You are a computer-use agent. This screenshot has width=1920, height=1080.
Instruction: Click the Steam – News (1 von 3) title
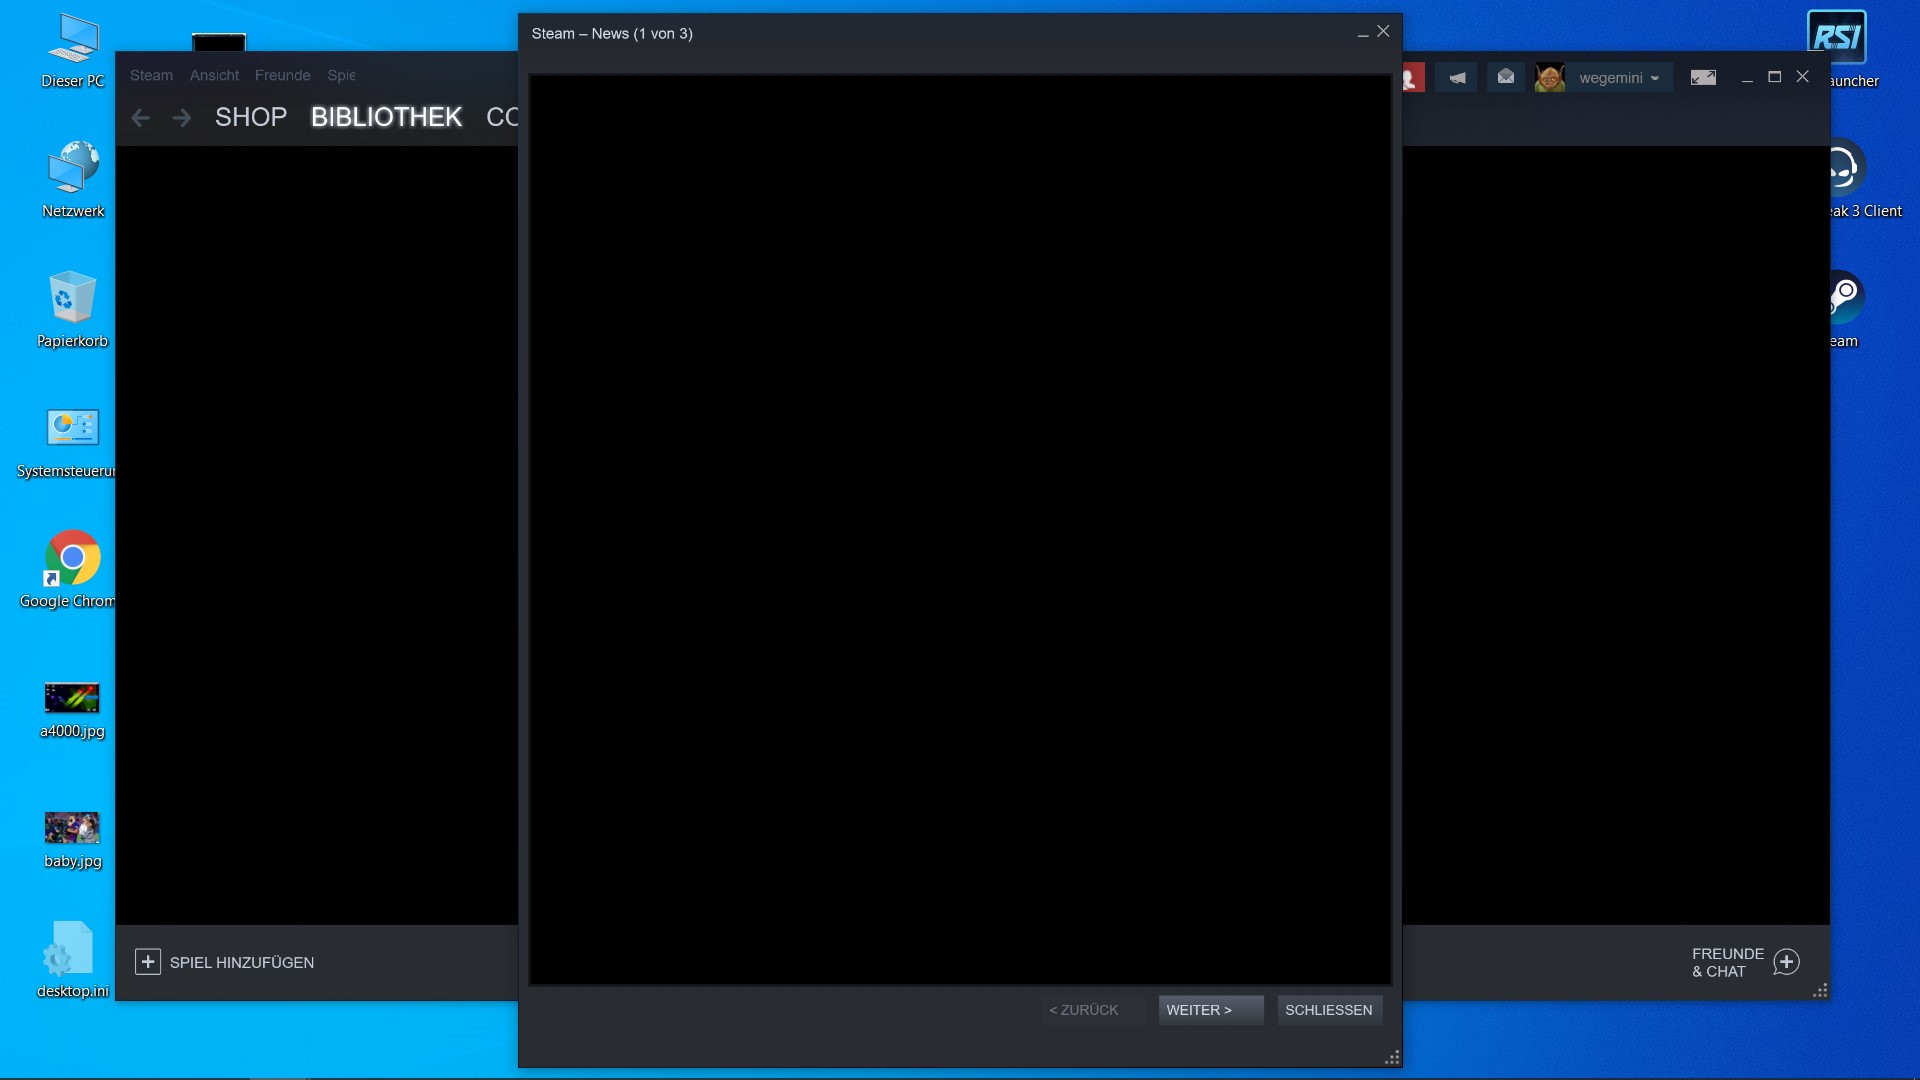point(612,33)
